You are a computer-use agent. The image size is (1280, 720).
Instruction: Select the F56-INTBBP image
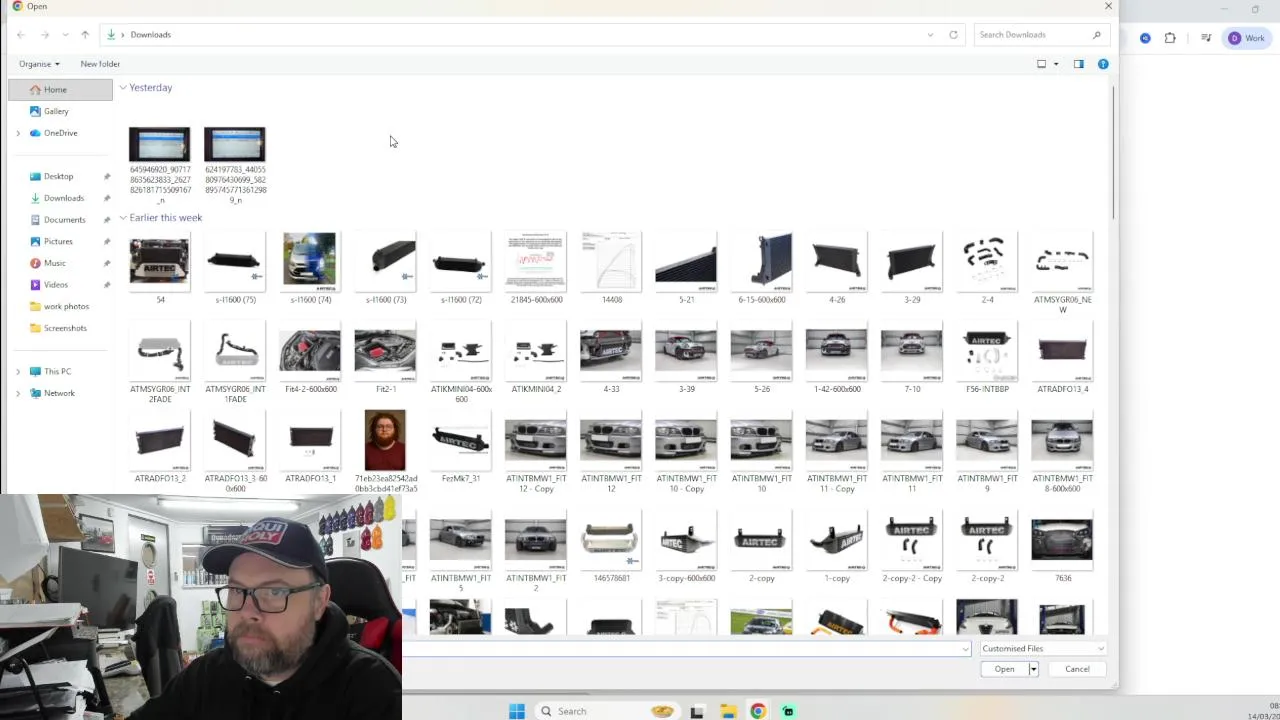987,358
